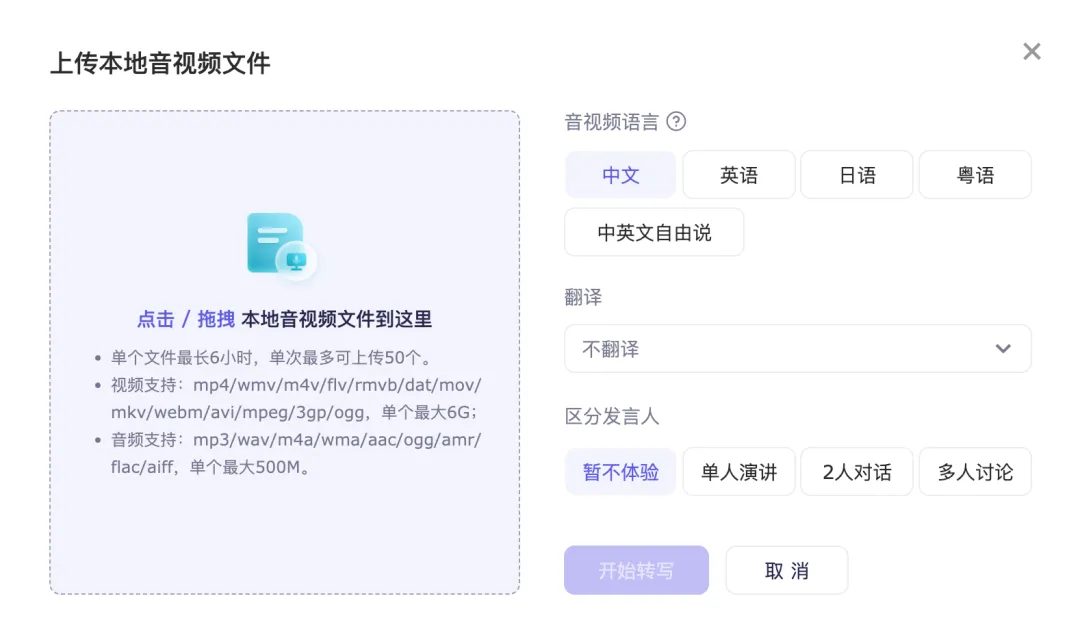The image size is (1080, 631).
Task: Choose the 中英文自由说 language option
Action: click(x=654, y=233)
